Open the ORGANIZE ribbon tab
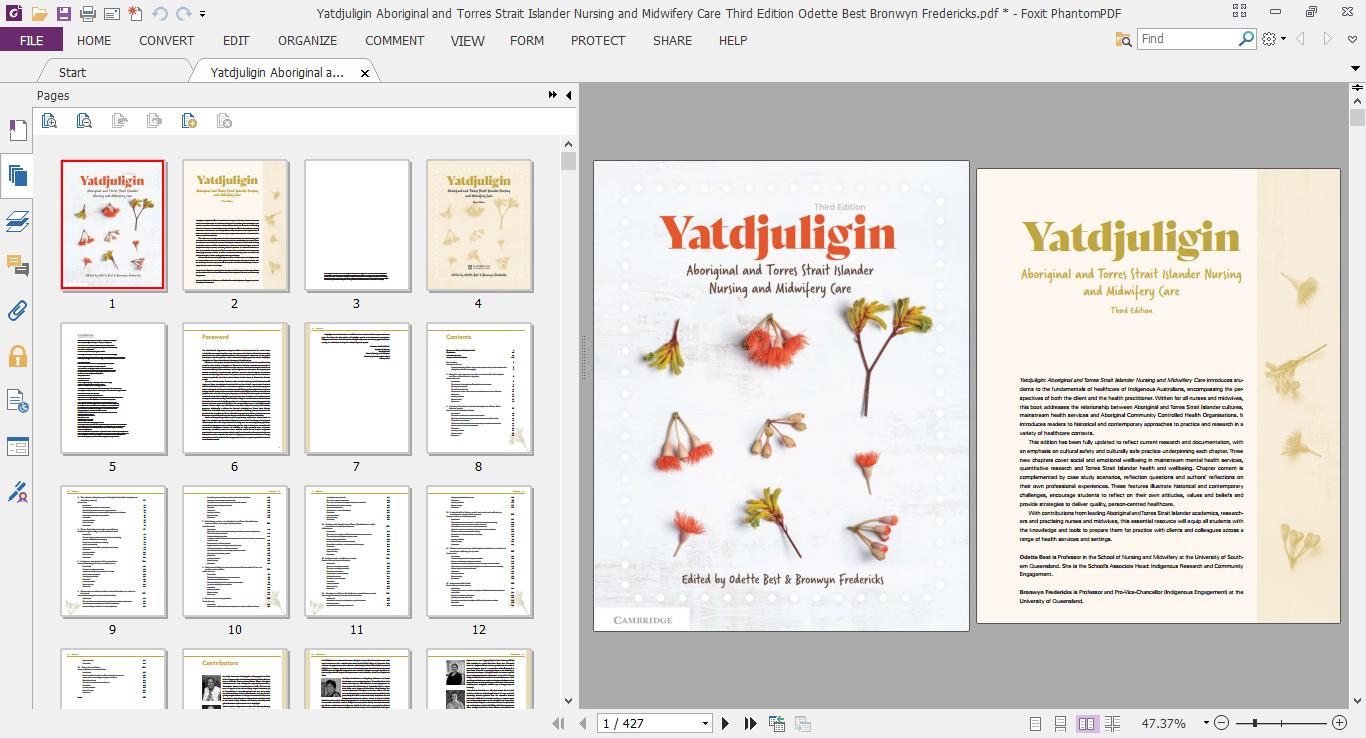This screenshot has width=1366, height=738. pyautogui.click(x=308, y=40)
